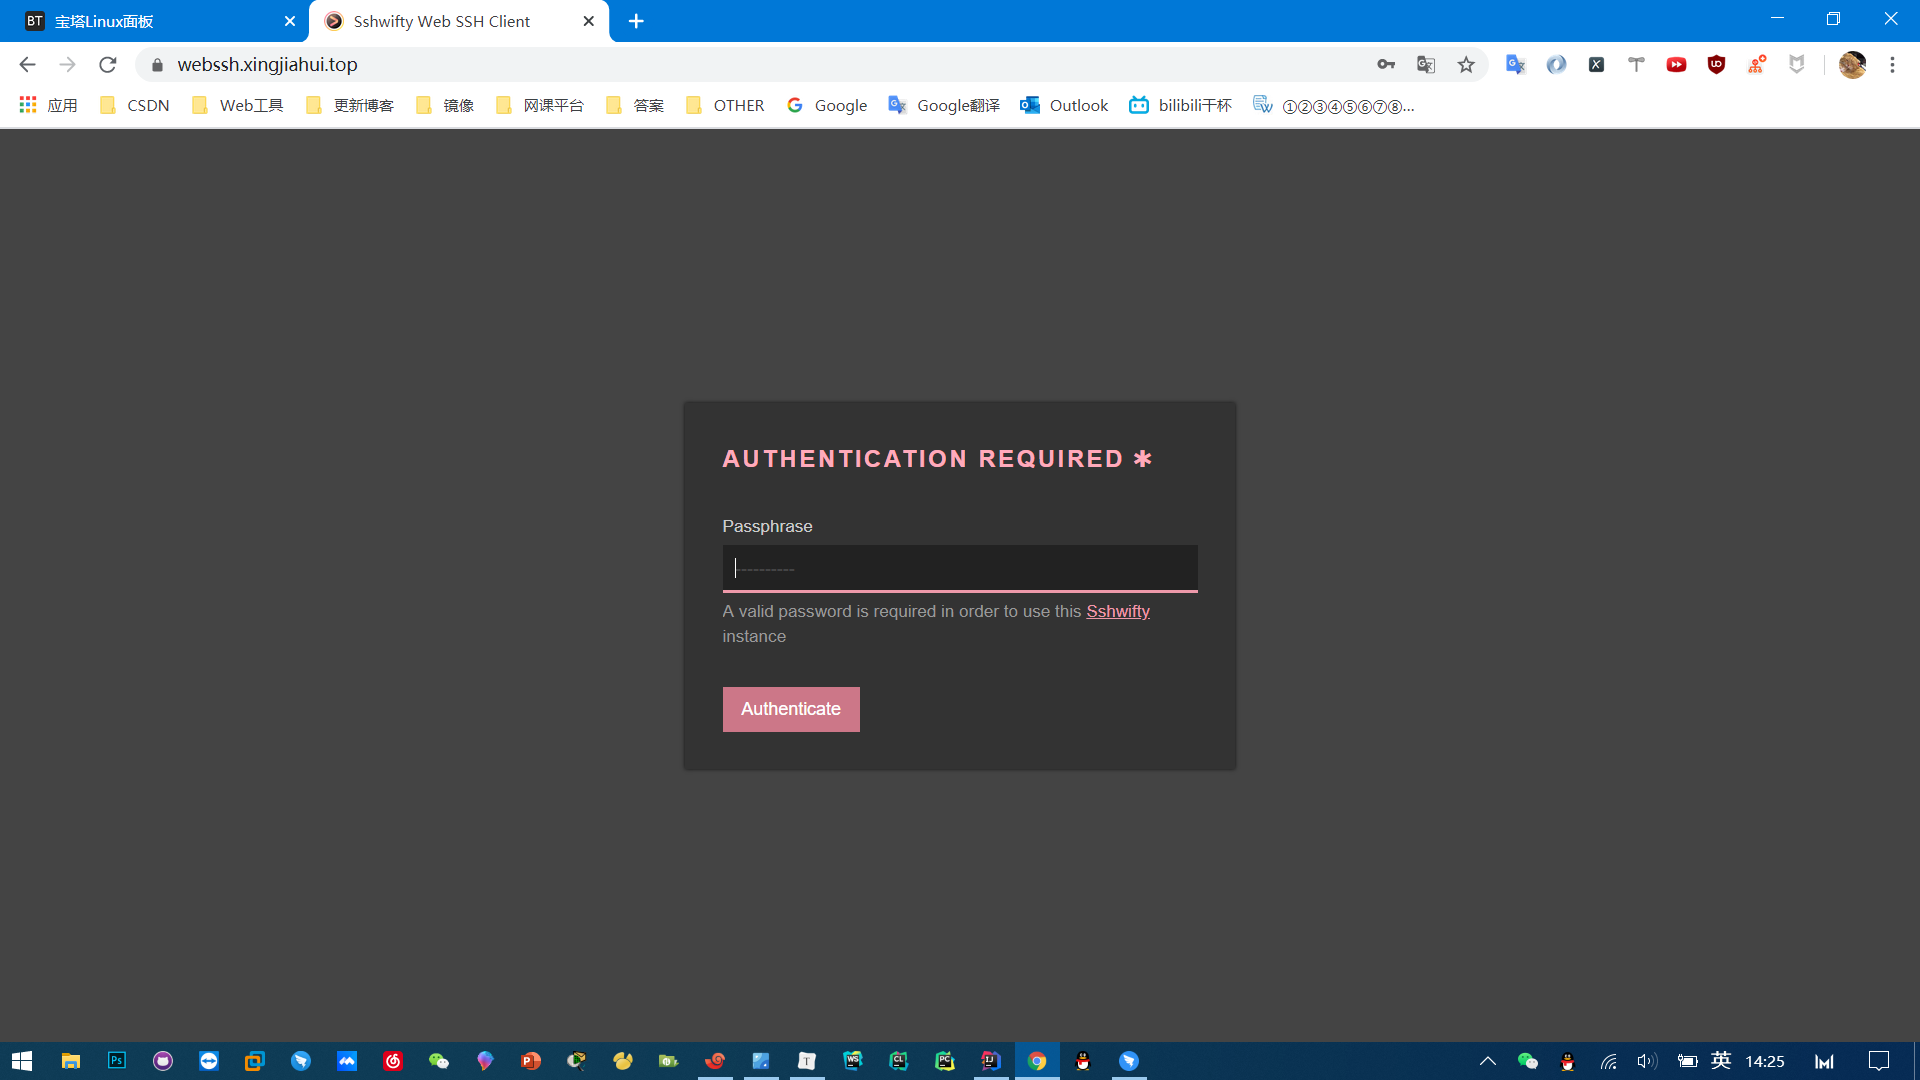
Task: Open the OTHER bookmark folder
Action: (725, 106)
